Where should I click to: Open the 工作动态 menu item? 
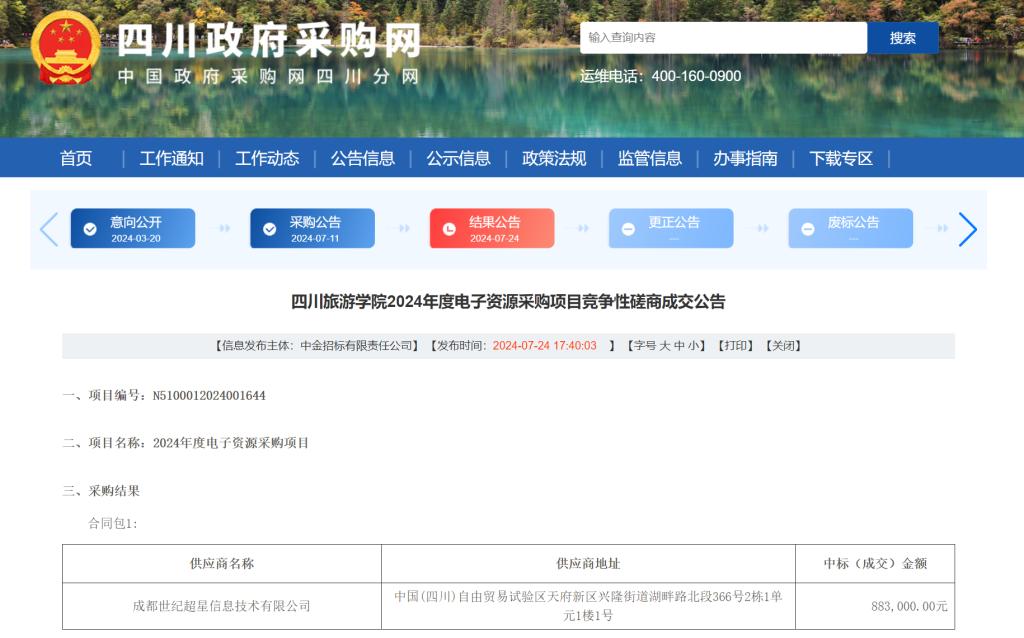coord(267,158)
